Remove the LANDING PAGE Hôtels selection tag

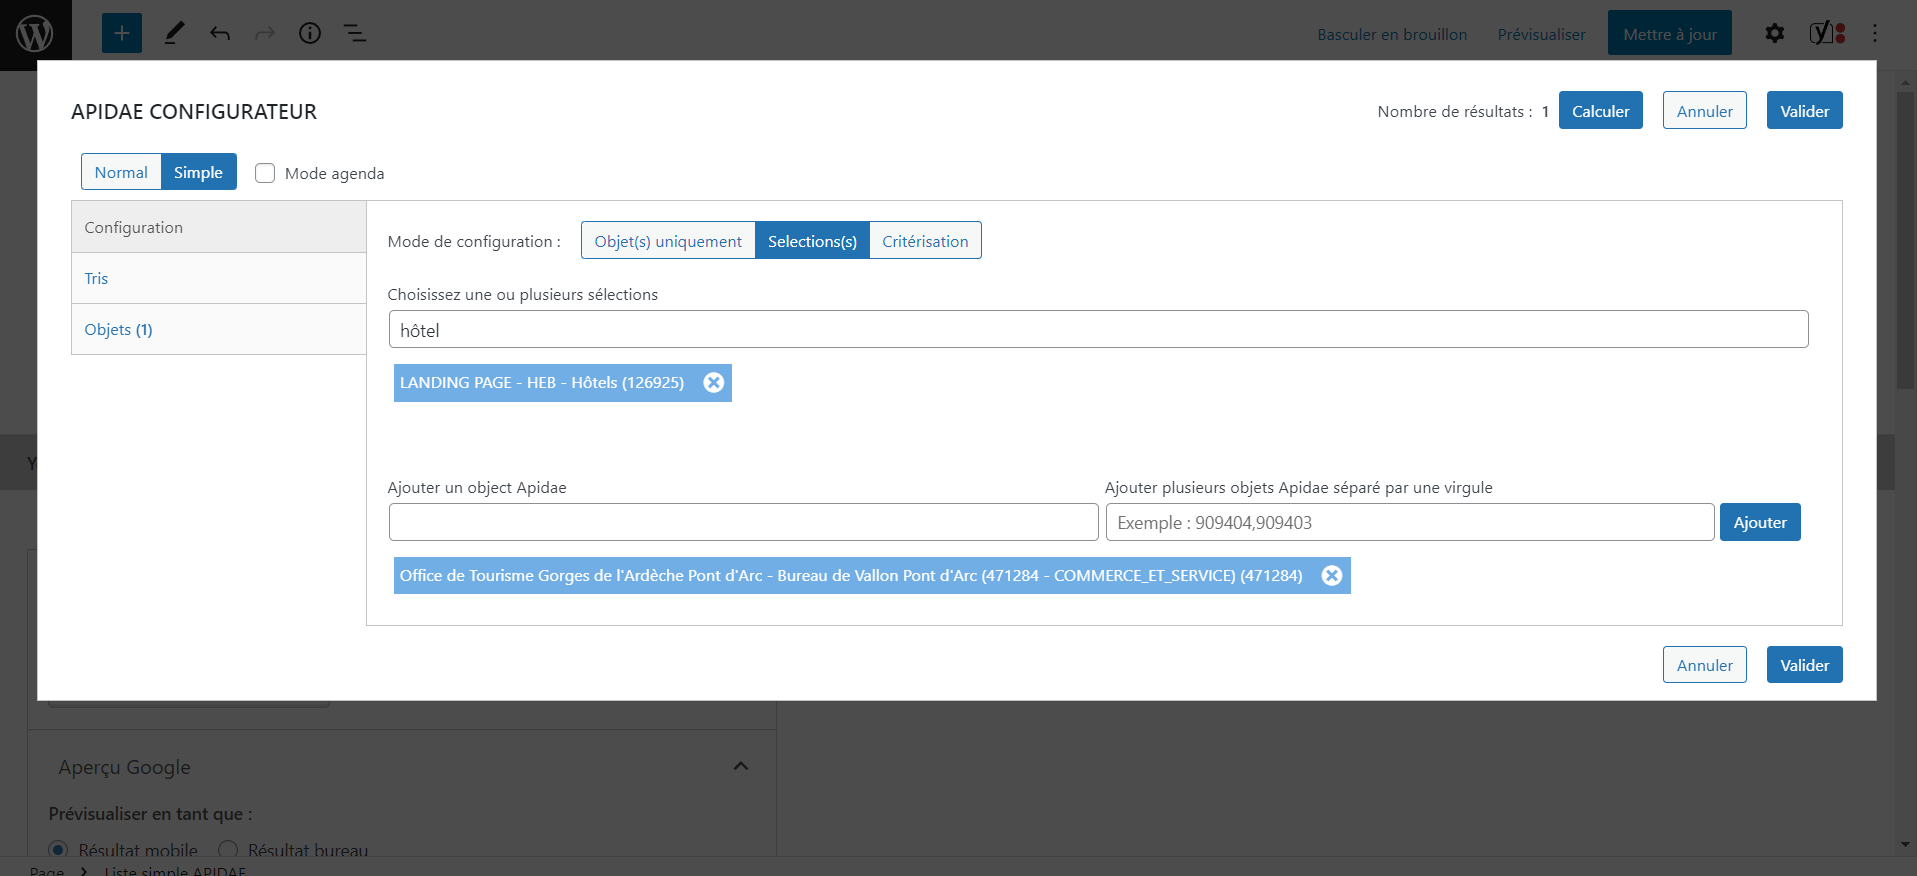pos(714,383)
